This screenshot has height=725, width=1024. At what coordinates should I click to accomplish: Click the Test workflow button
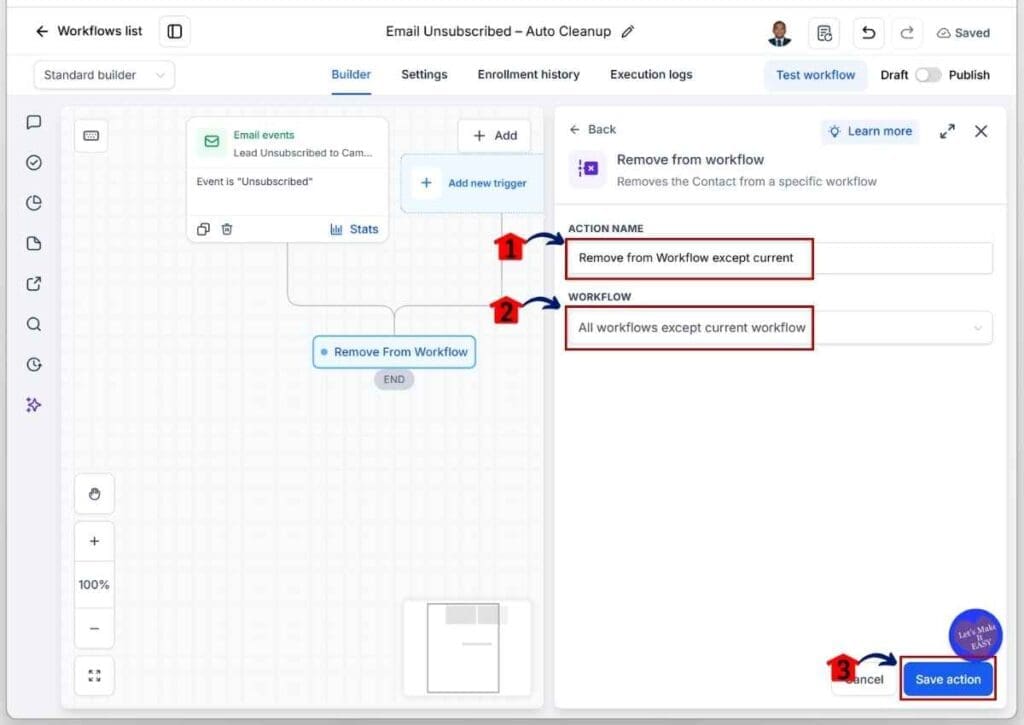point(815,75)
